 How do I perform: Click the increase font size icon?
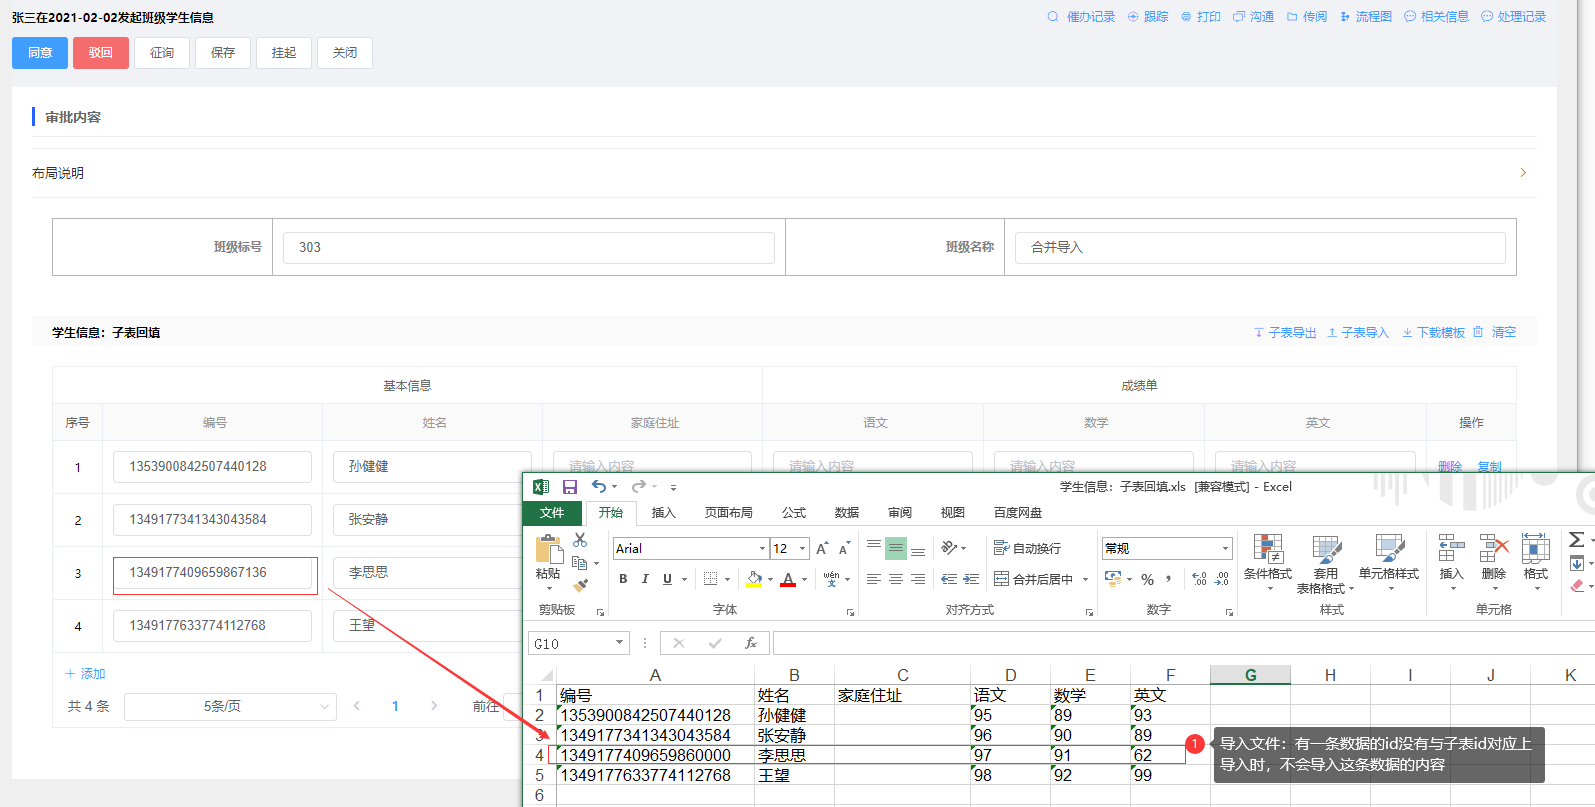click(x=822, y=548)
